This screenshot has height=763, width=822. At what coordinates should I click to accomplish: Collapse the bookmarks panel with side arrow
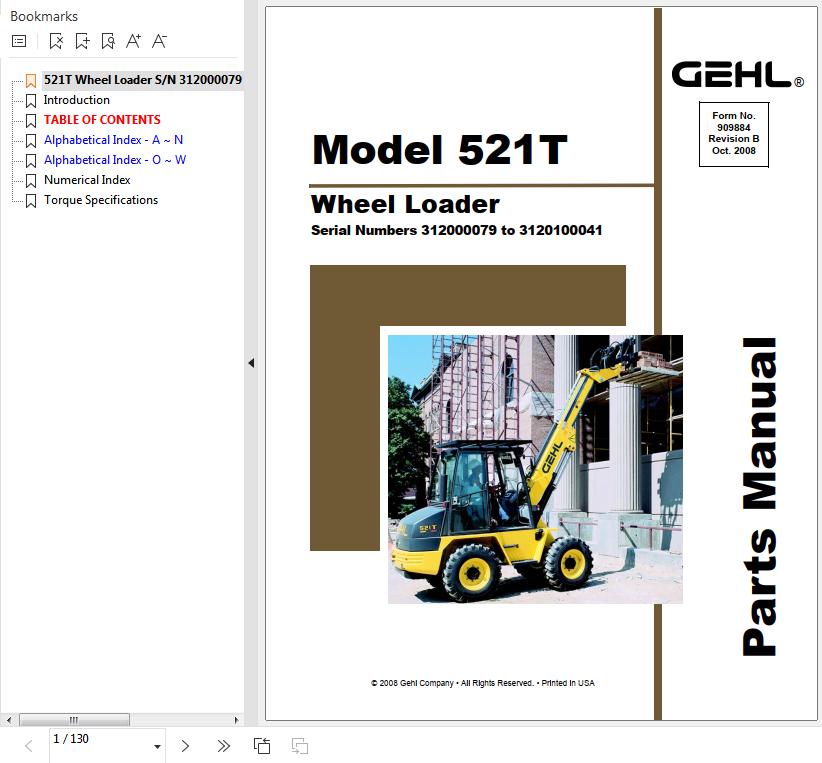[251, 364]
